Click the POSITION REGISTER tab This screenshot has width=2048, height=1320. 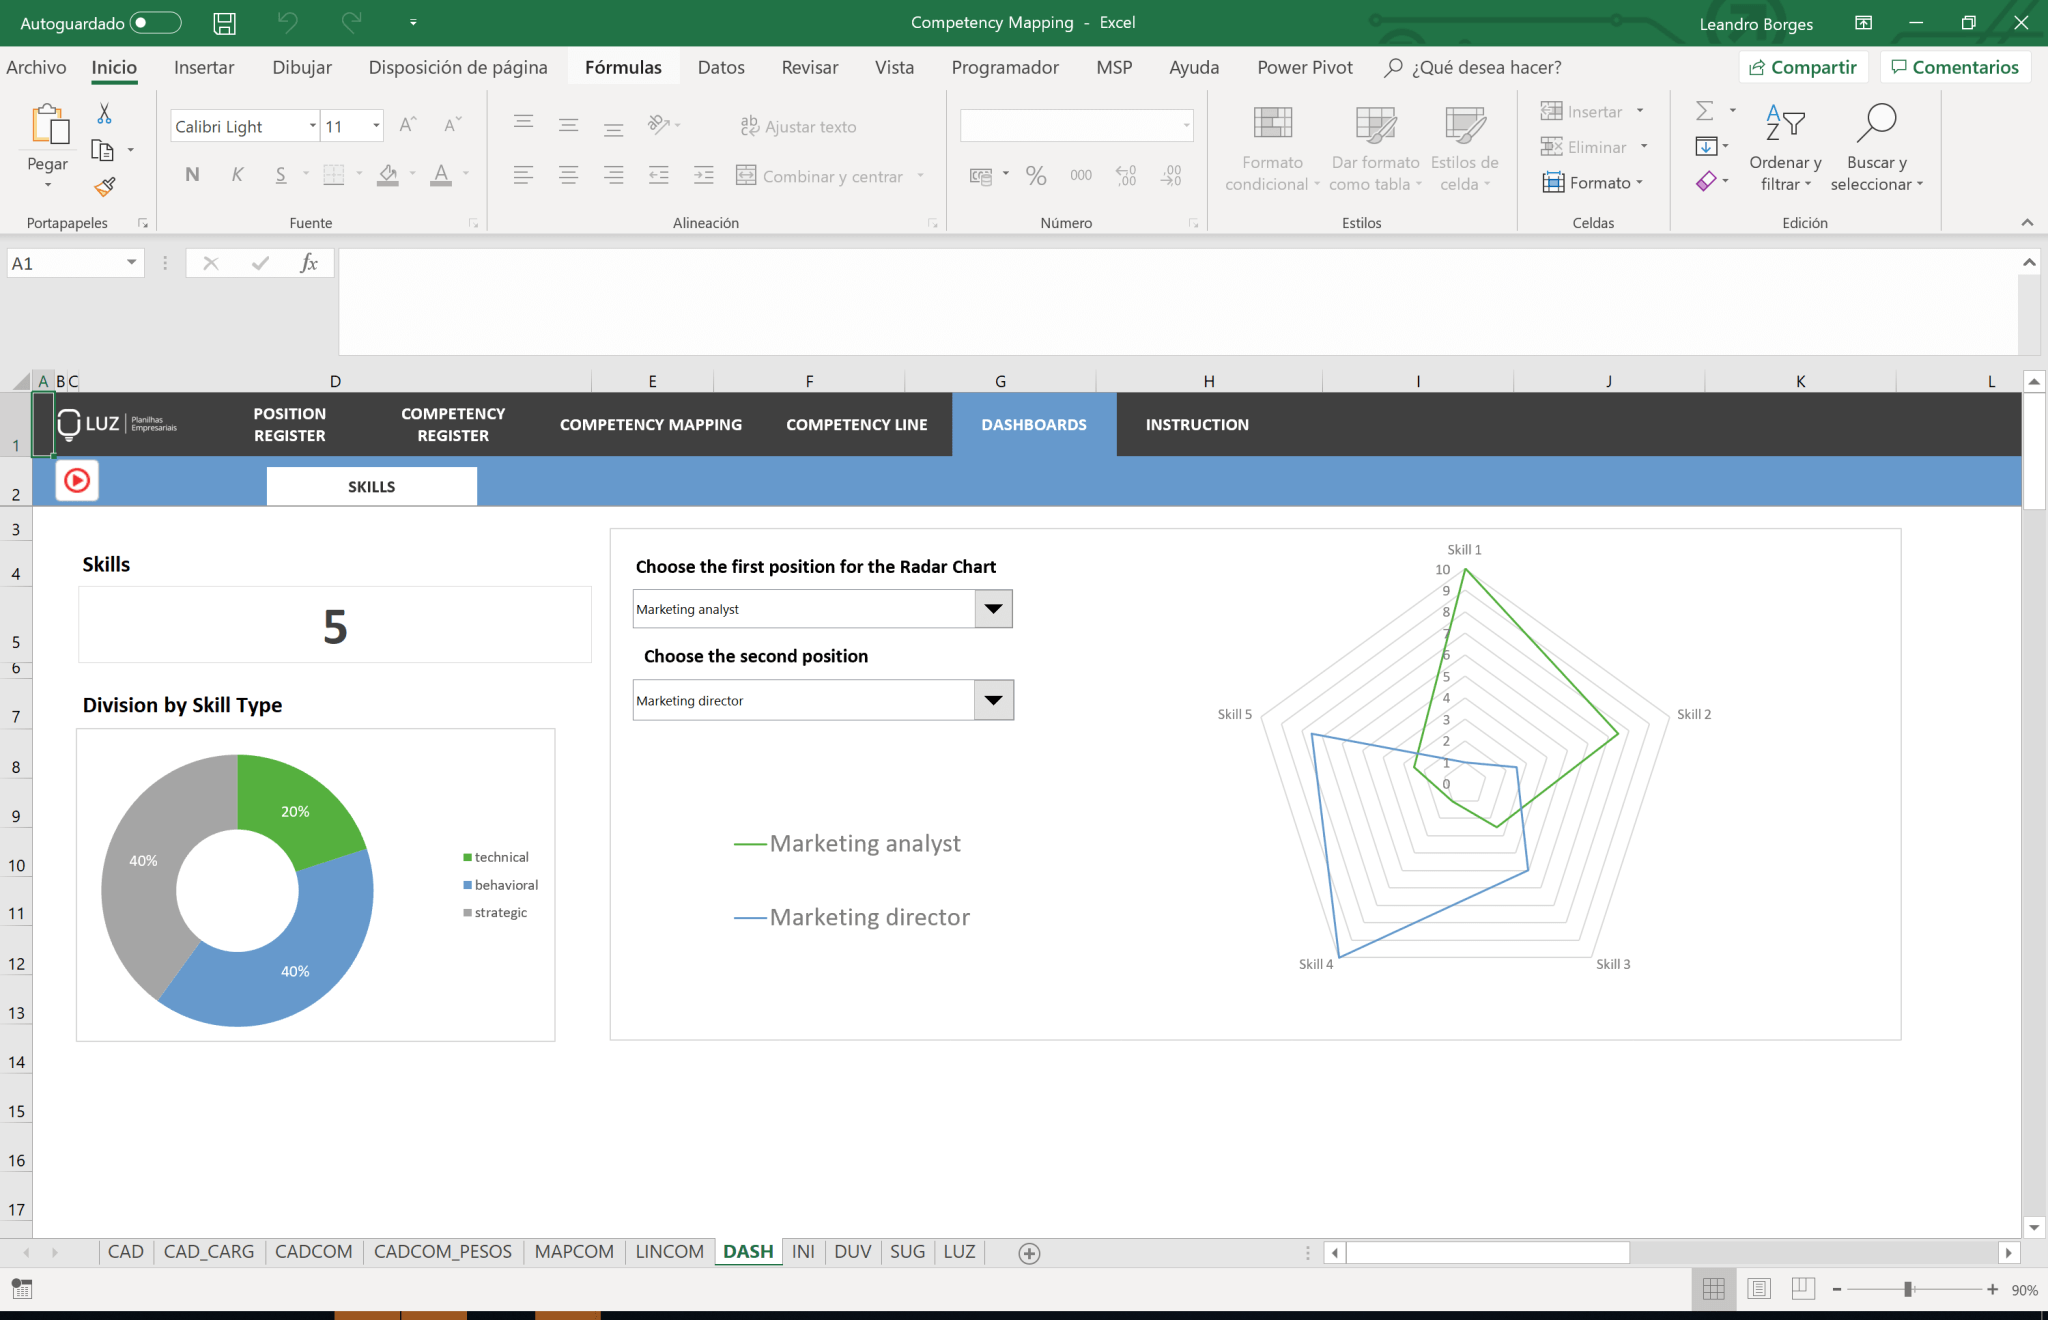click(x=290, y=424)
